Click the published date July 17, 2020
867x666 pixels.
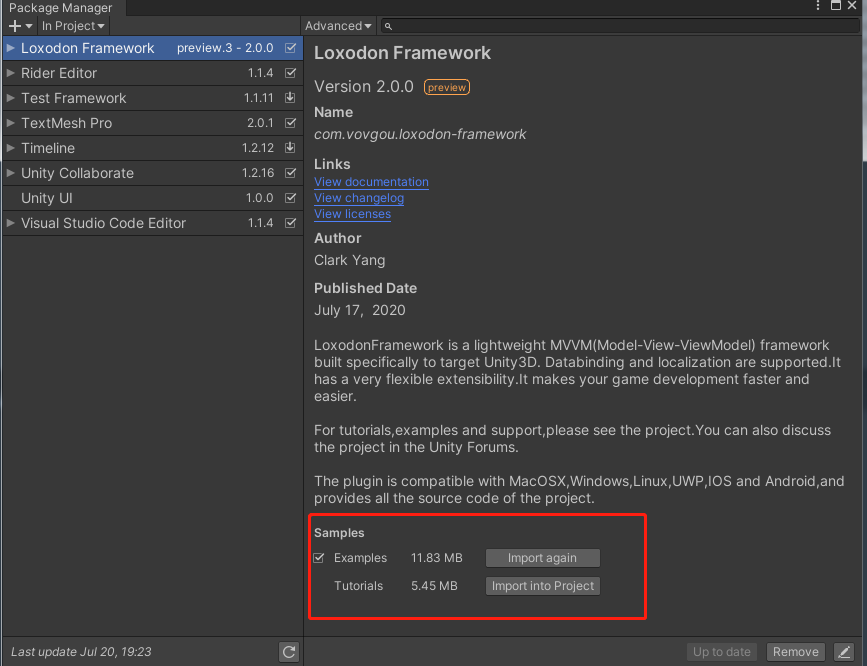pyautogui.click(x=359, y=310)
